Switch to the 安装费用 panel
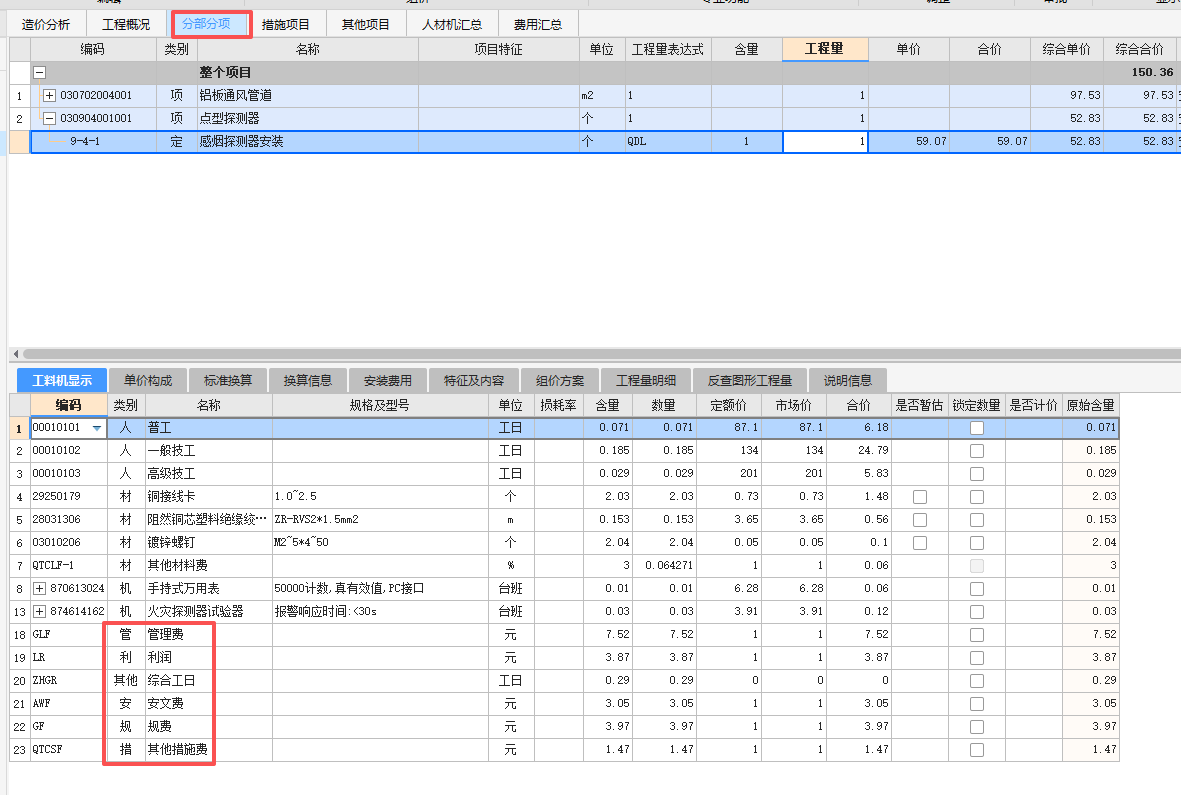This screenshot has height=795, width=1181. (386, 380)
